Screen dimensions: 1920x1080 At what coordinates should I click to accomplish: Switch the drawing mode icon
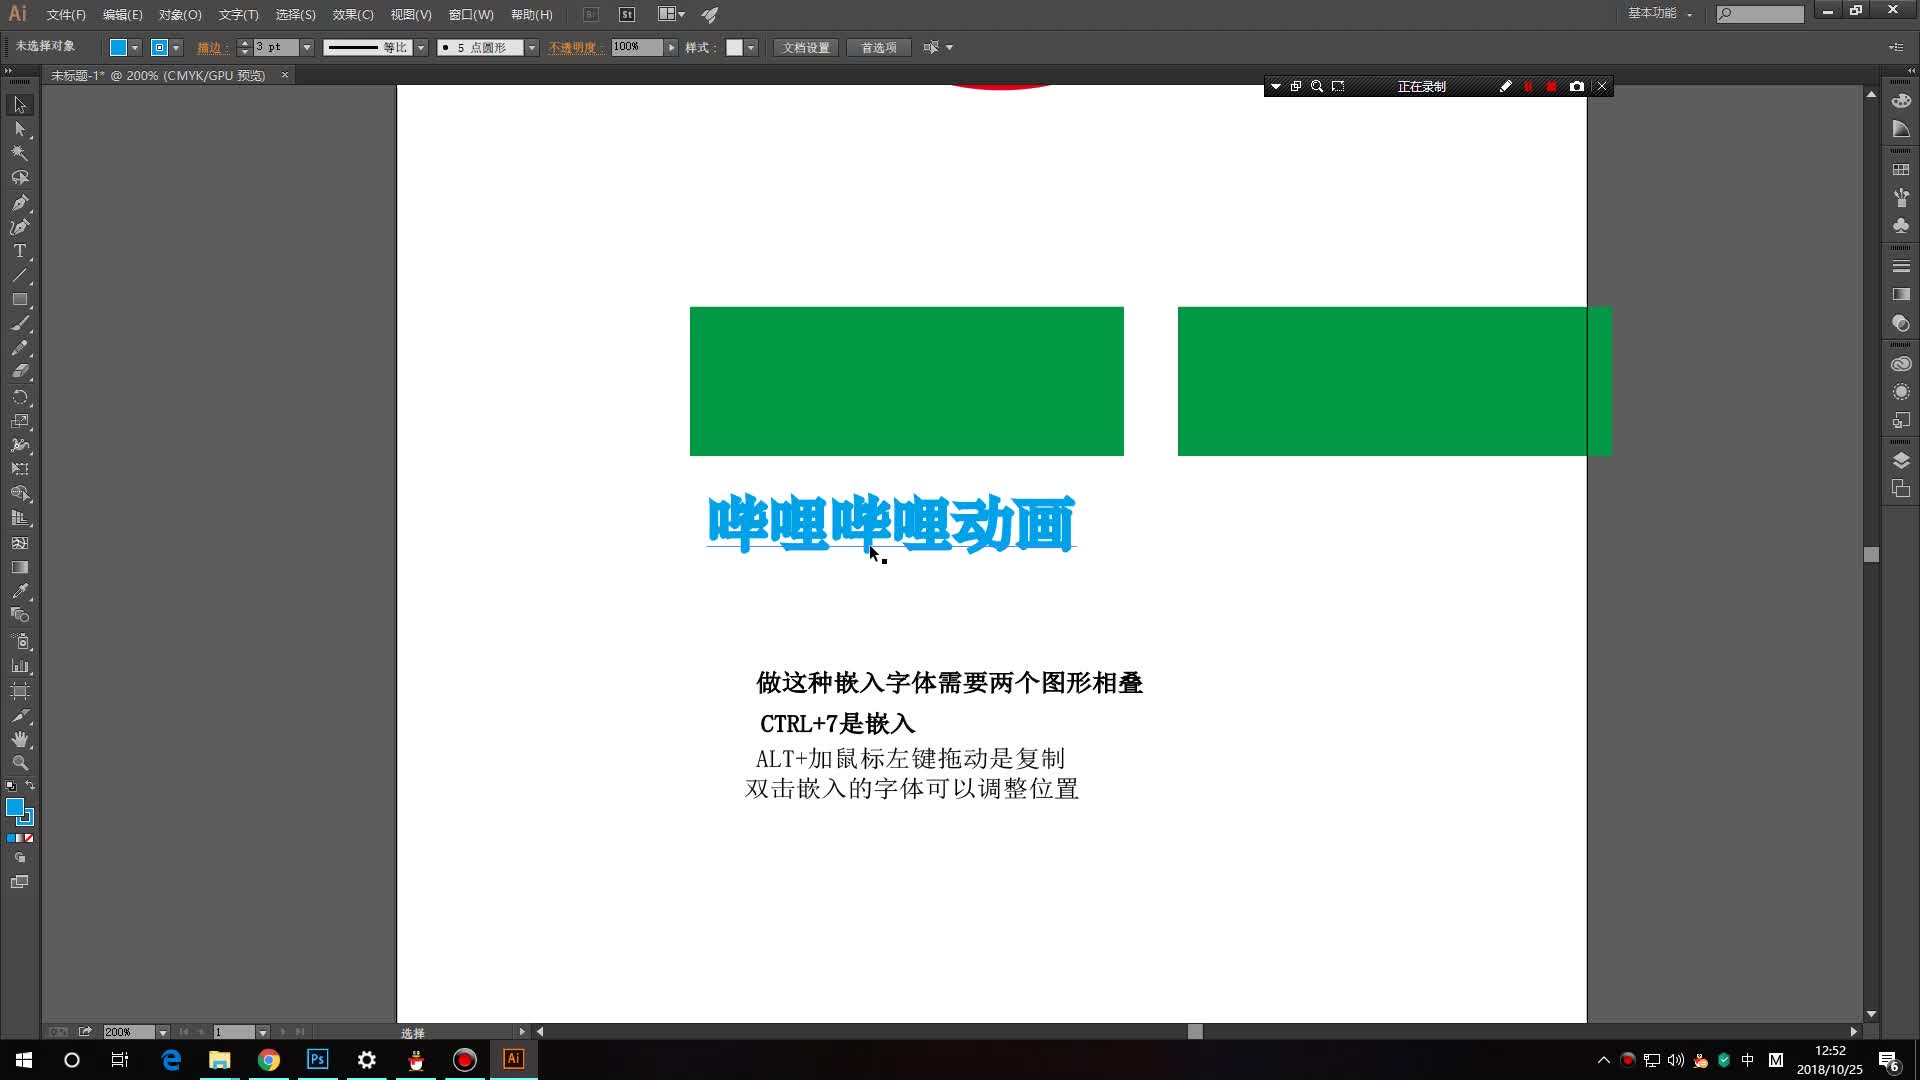tap(20, 858)
